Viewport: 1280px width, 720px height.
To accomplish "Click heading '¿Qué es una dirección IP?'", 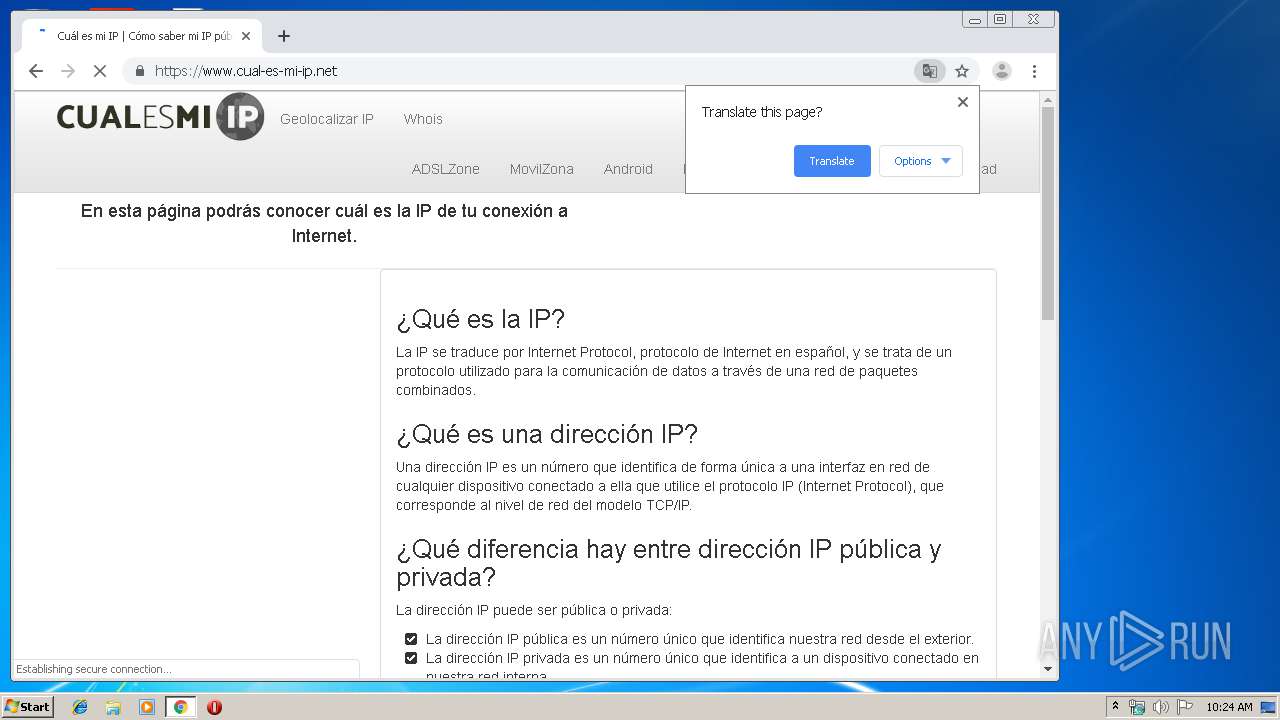I will (x=547, y=434).
